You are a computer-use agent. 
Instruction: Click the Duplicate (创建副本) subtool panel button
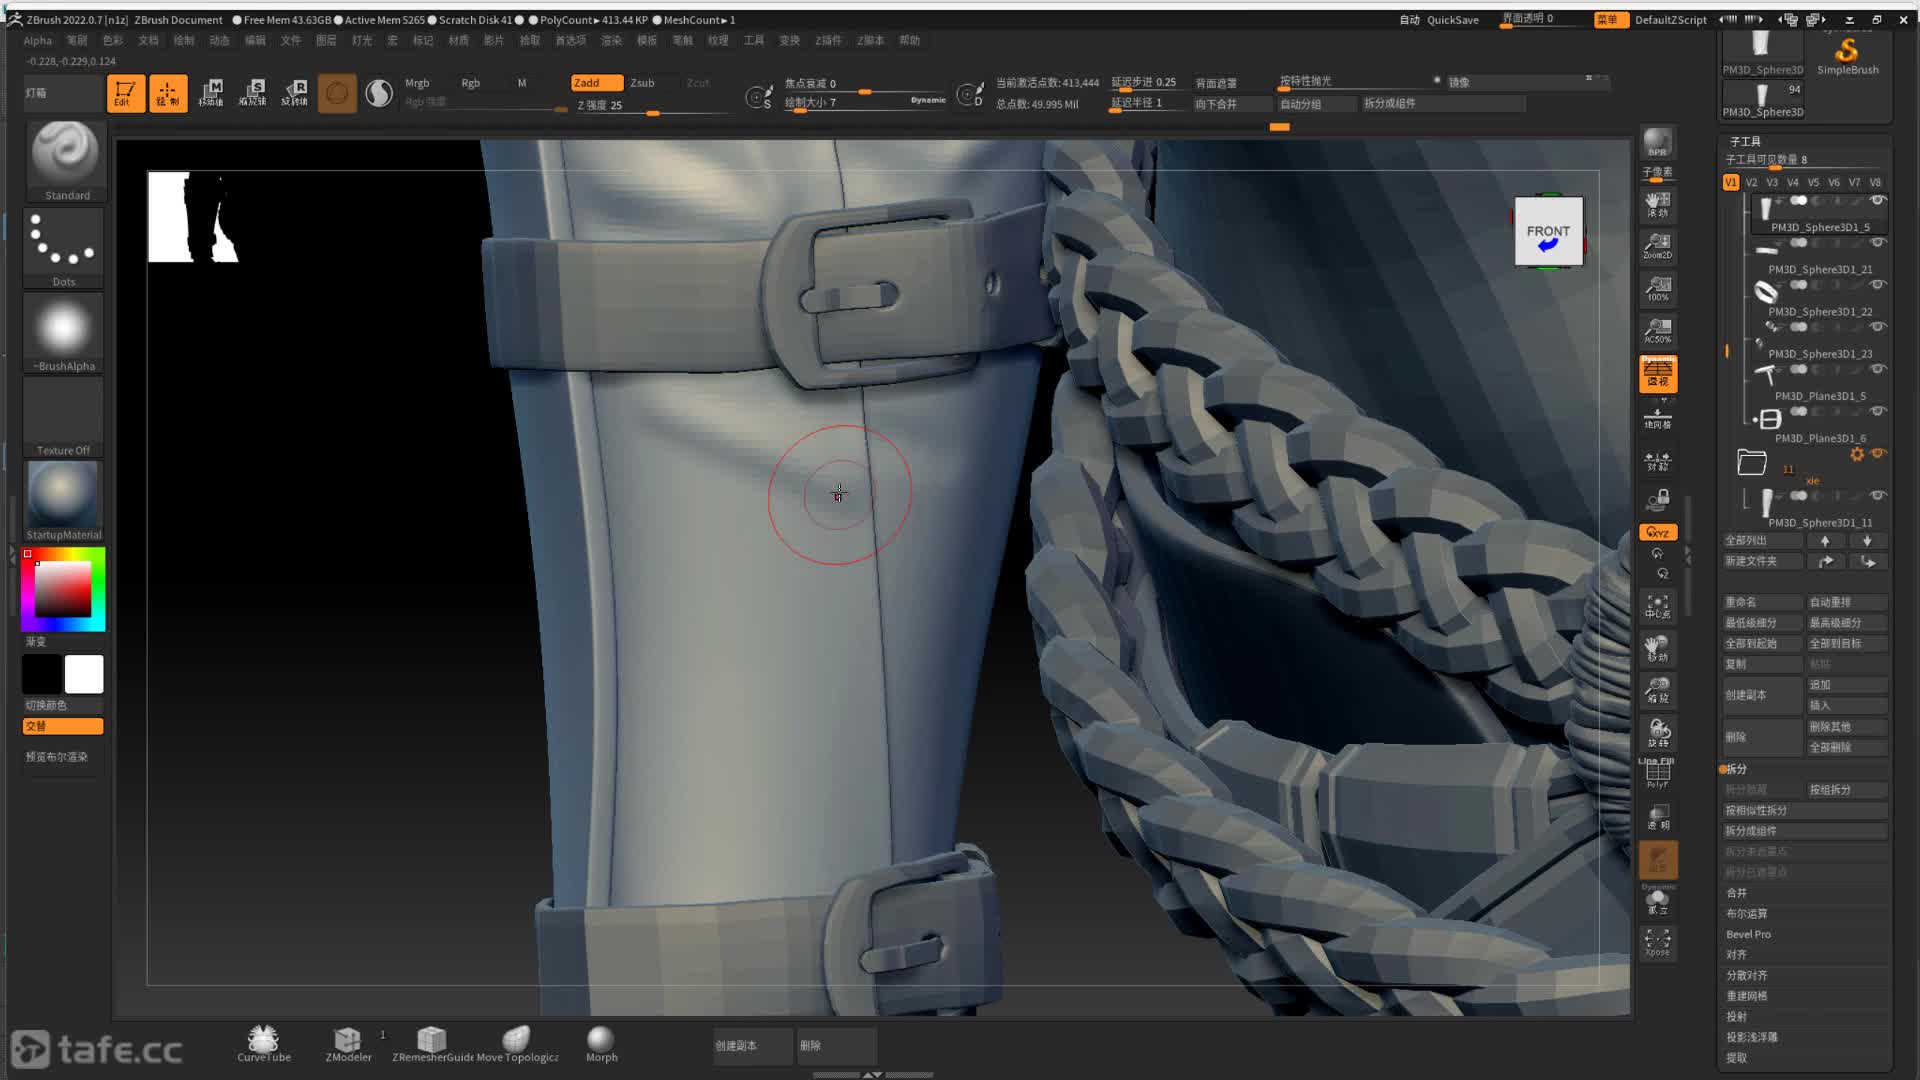(1762, 695)
